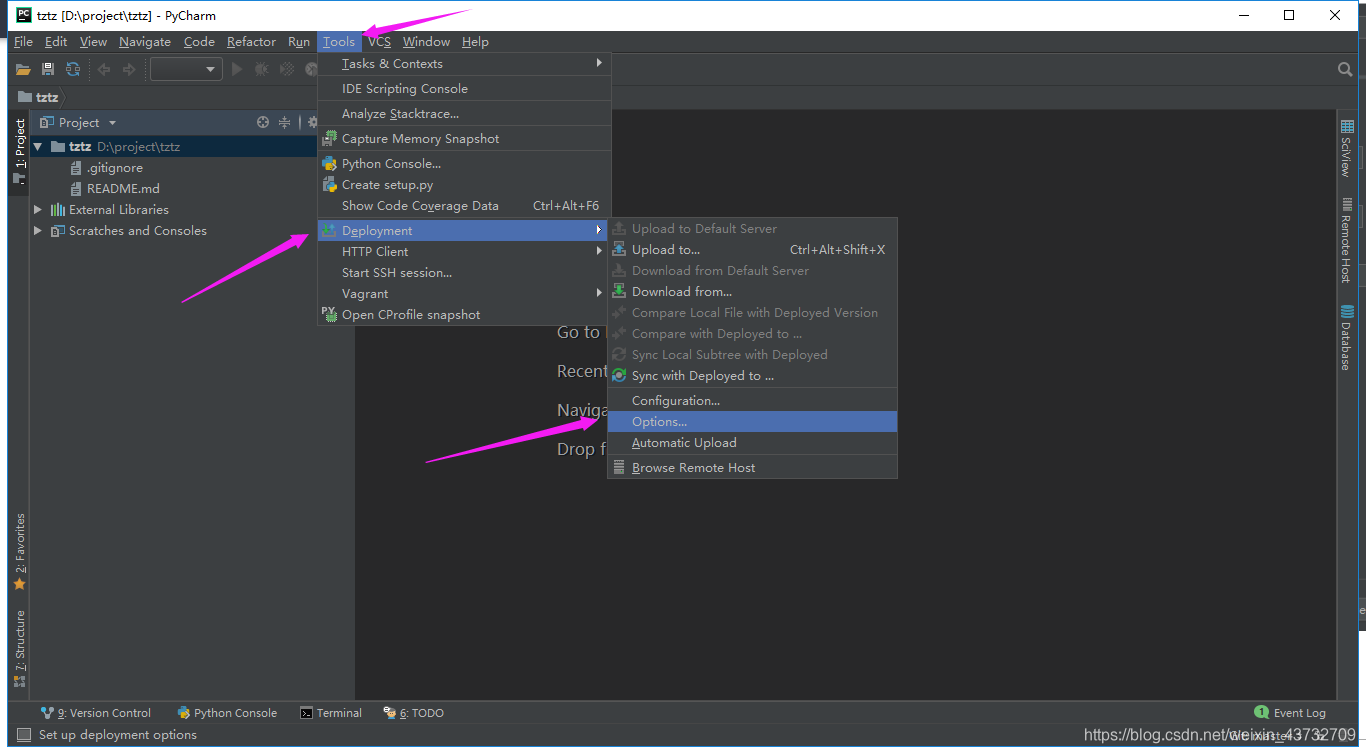Image resolution: width=1366 pixels, height=754 pixels.
Task: Choose Upload to... in Deployment submenu
Action: [752, 249]
